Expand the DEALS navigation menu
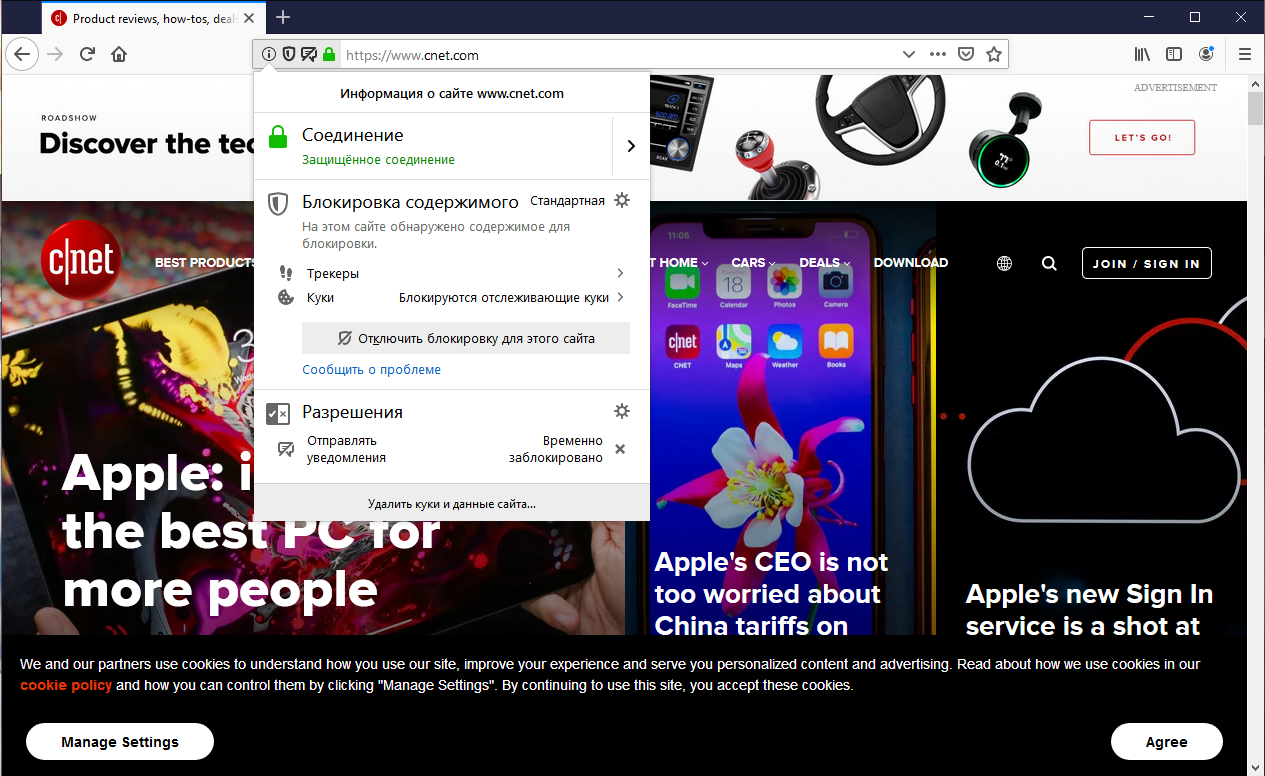Screen dimensions: 1265x776 (825, 263)
